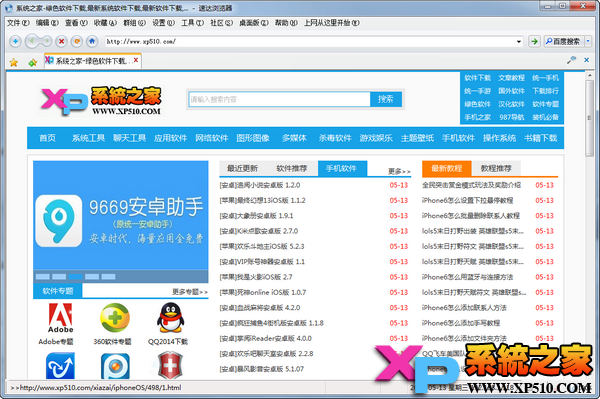Open the 上网从这里开始 menu
The image size is (600, 399).
coord(332,23)
